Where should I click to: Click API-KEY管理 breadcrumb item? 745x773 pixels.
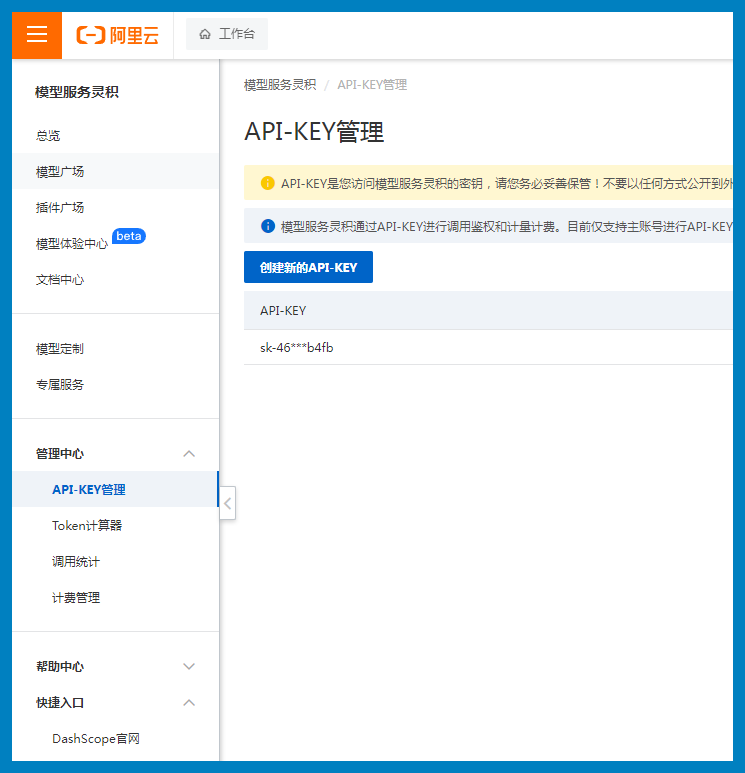click(x=372, y=85)
